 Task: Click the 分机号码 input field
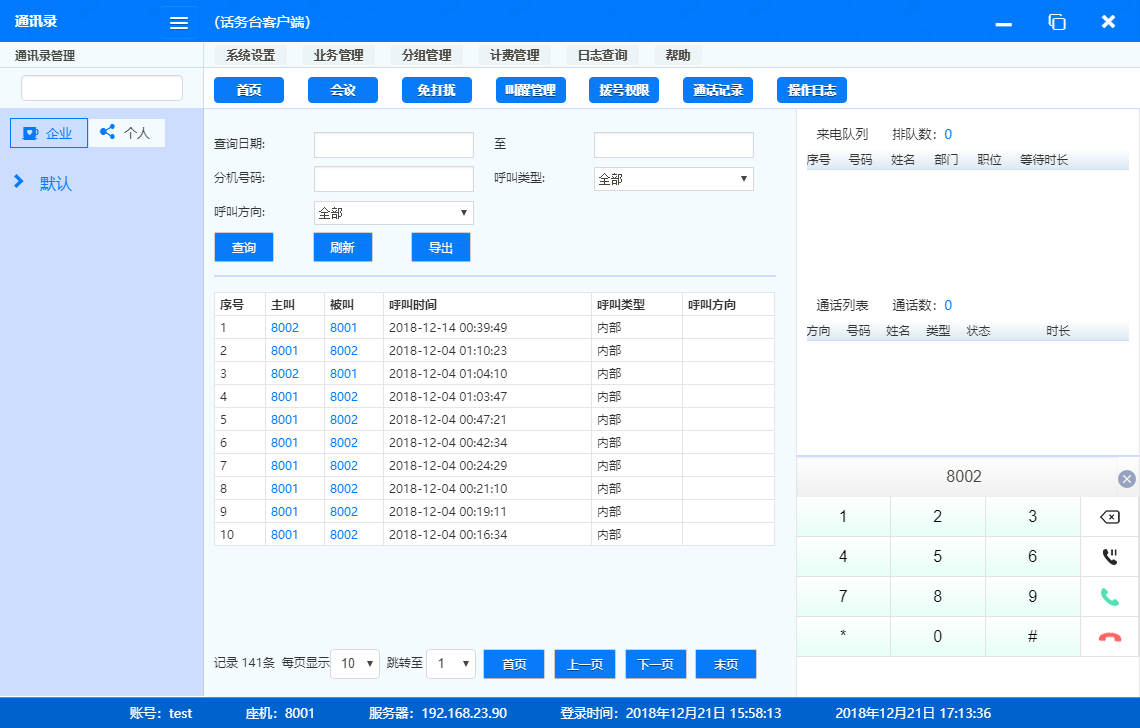[x=393, y=179]
